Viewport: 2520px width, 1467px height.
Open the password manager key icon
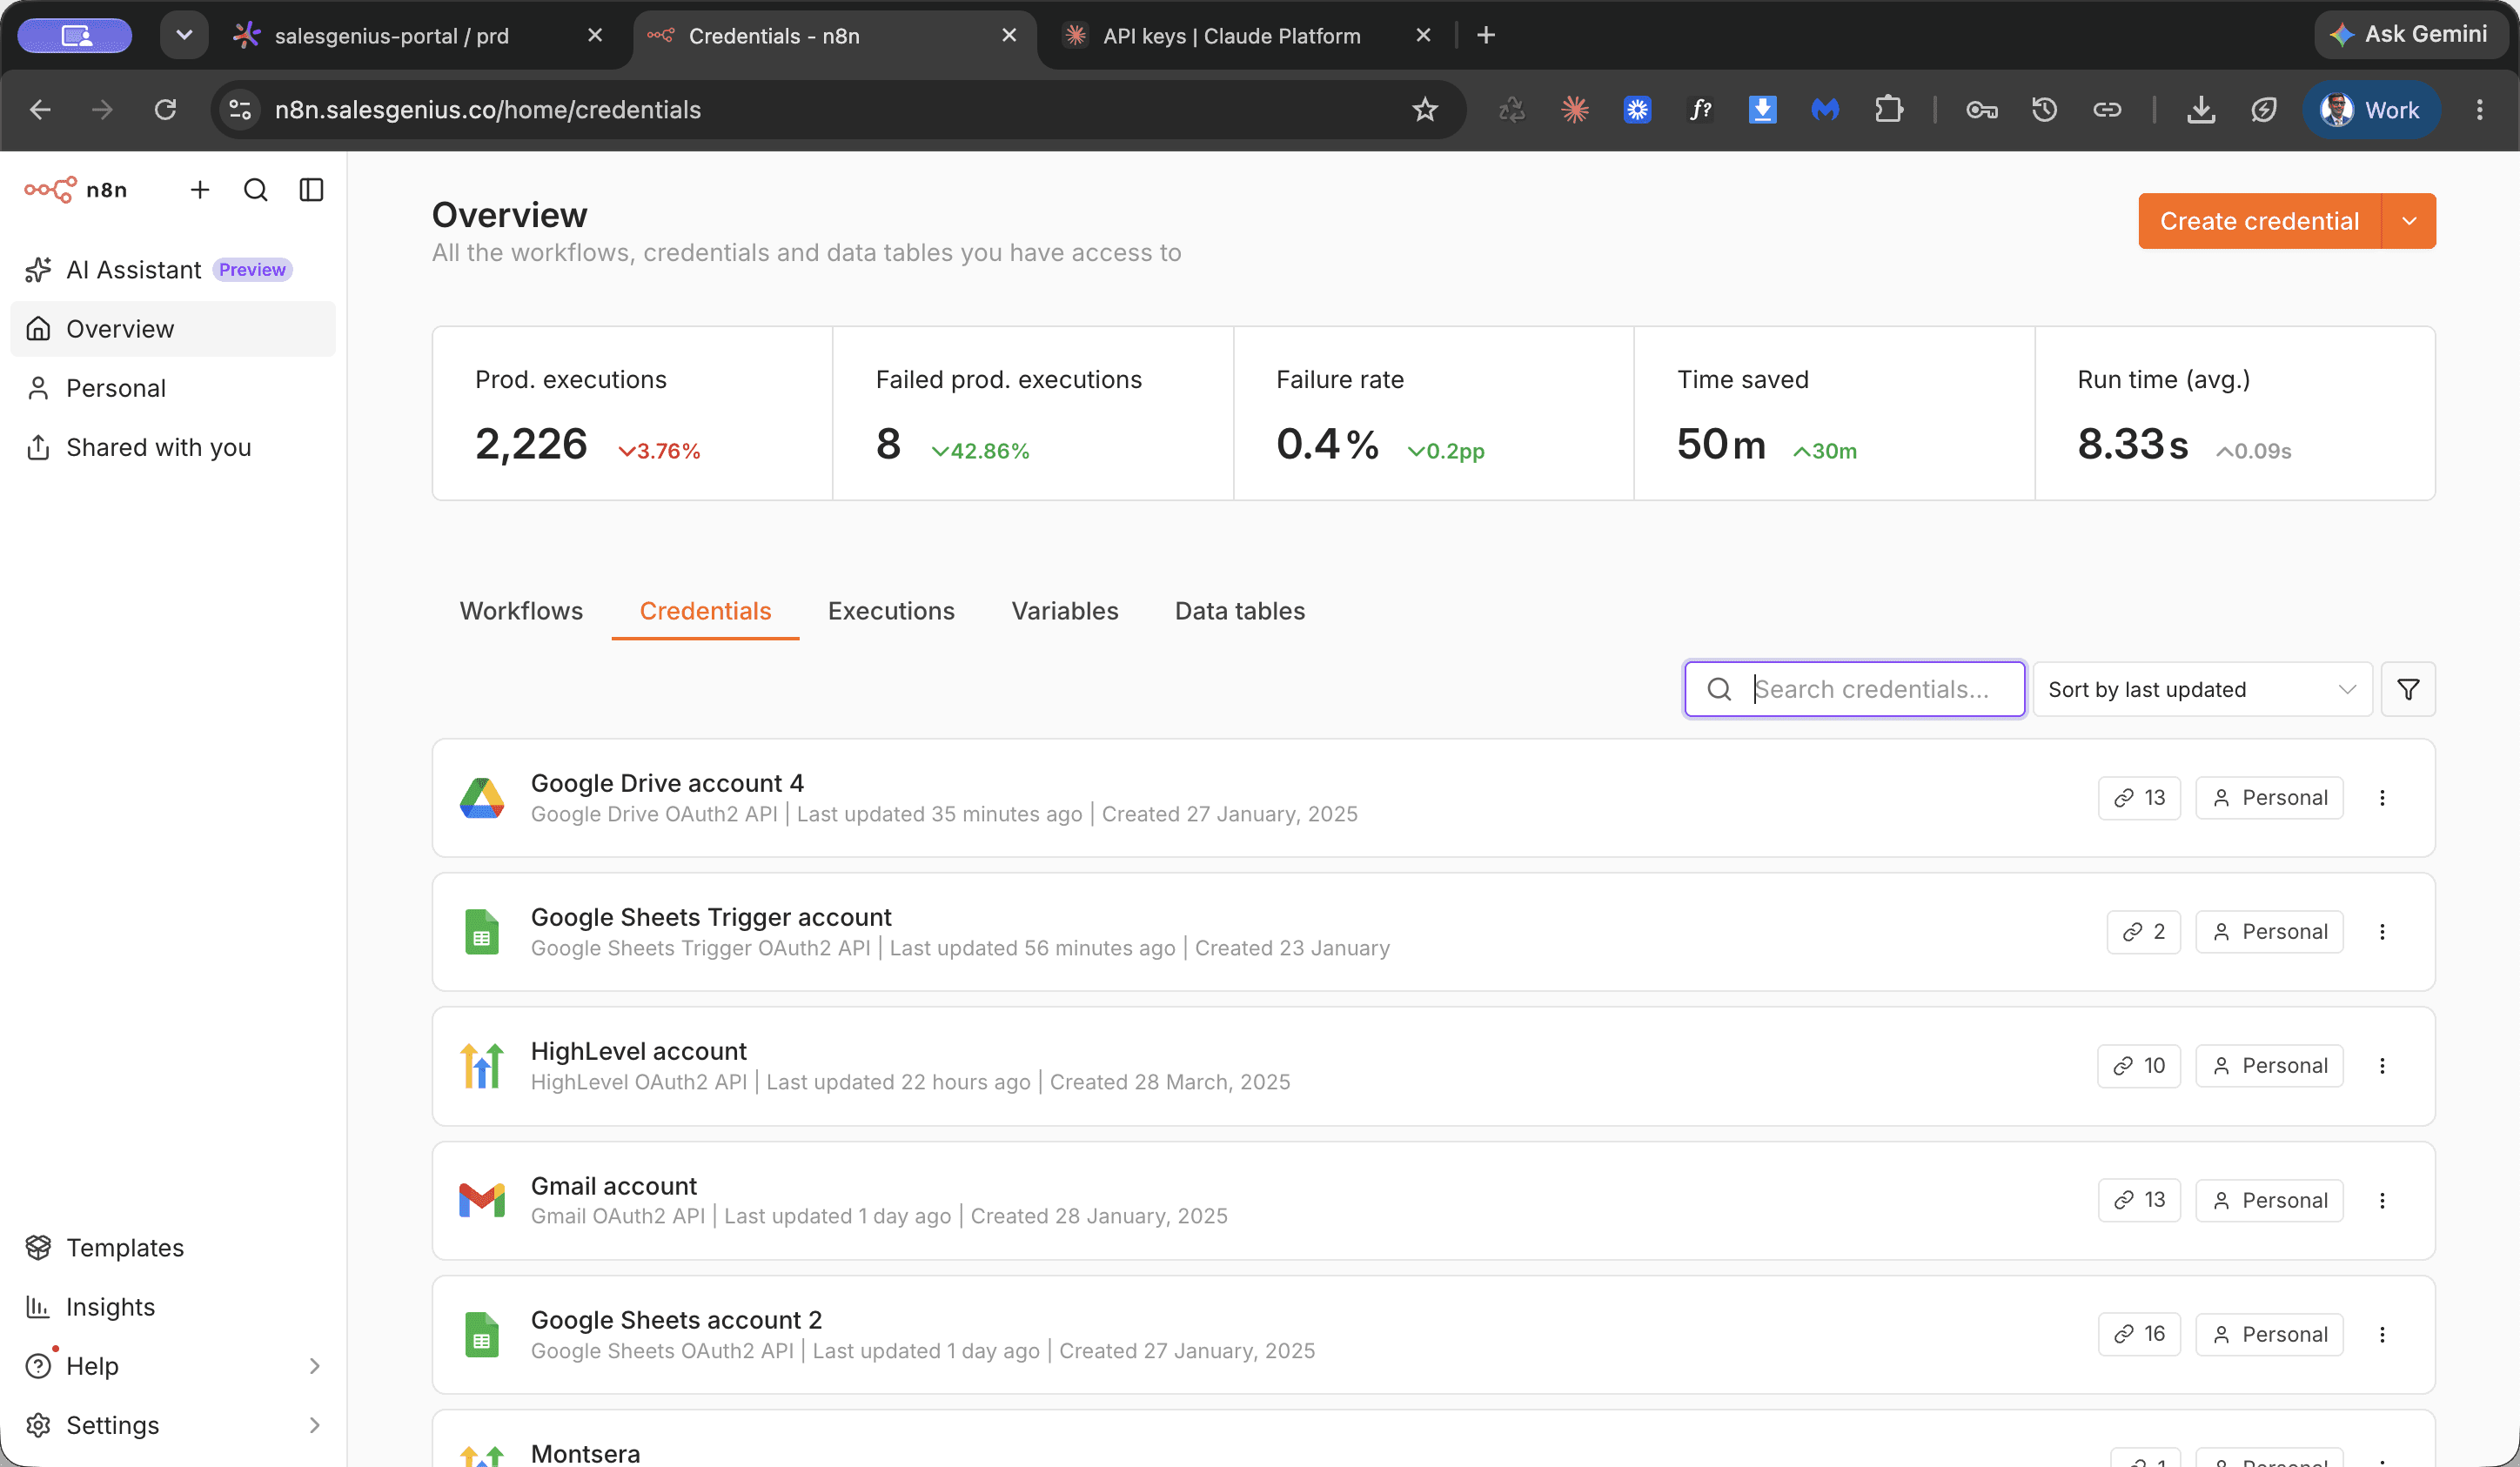click(1982, 110)
